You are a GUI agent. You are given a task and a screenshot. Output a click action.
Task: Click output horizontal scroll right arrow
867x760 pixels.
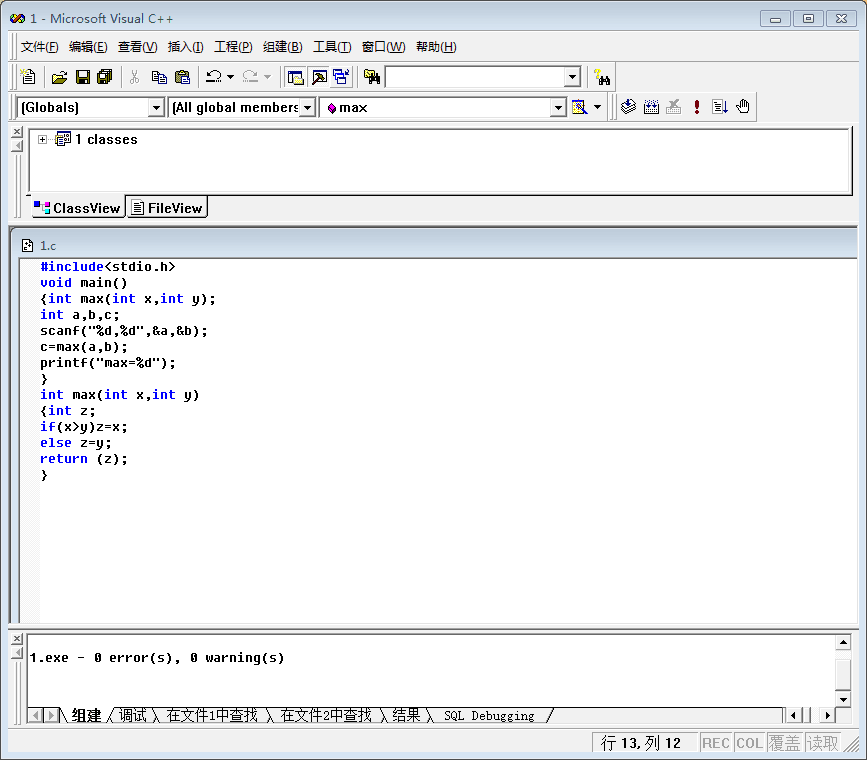click(x=827, y=715)
